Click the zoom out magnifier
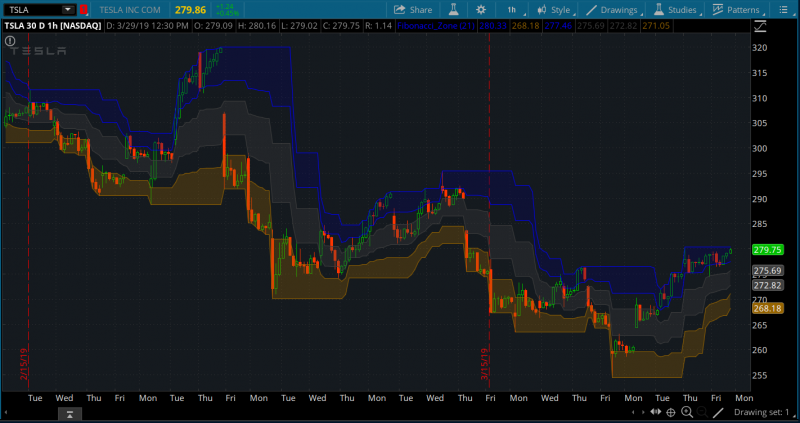This screenshot has width=800, height=423. [702, 412]
